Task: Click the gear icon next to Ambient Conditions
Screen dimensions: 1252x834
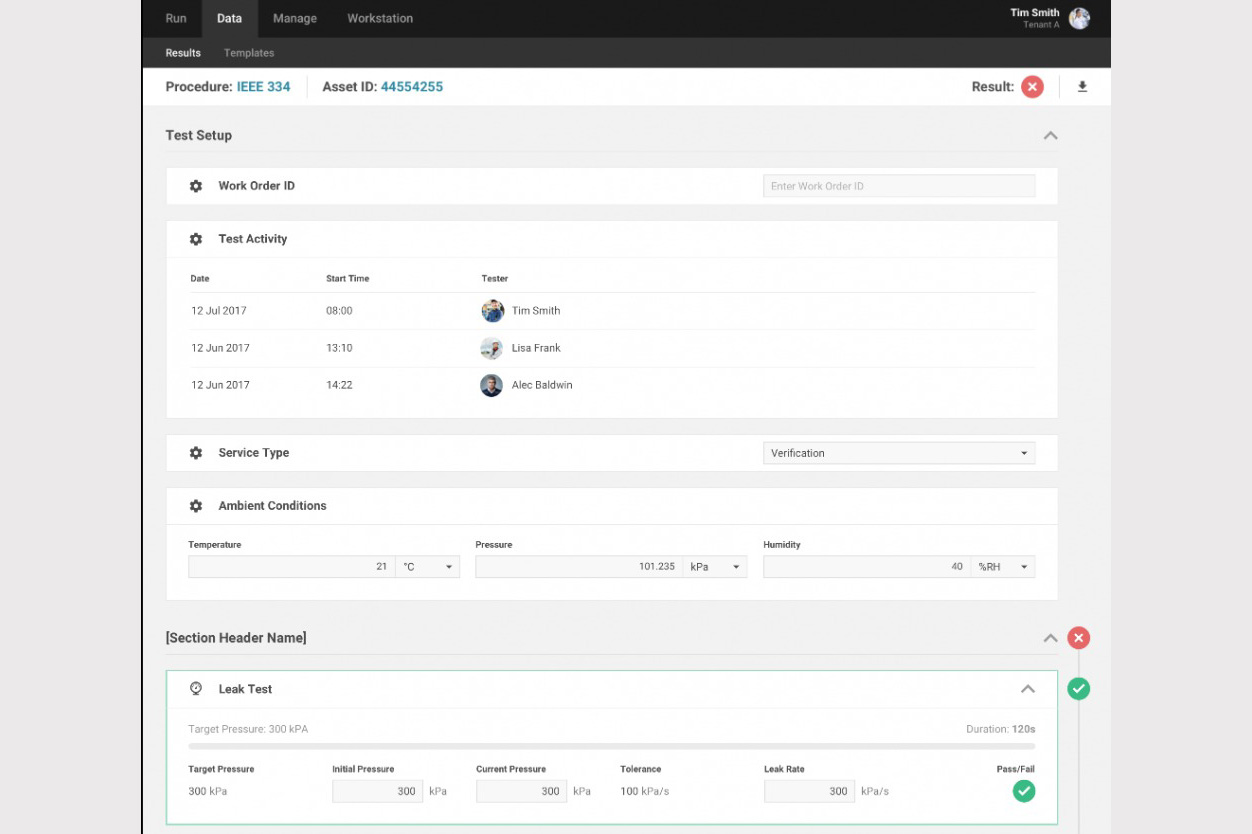Action: 196,506
